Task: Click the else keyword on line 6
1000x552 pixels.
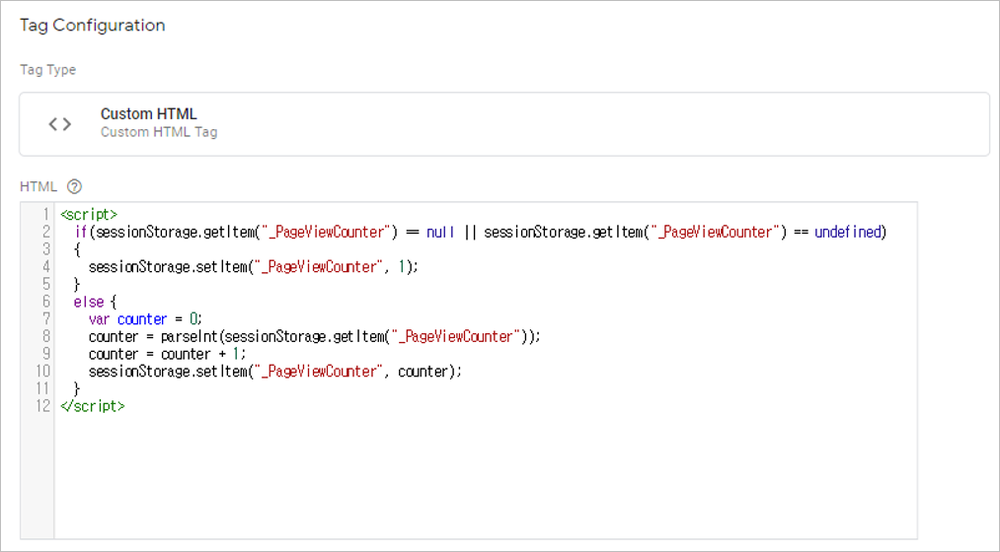Action: click(x=89, y=301)
